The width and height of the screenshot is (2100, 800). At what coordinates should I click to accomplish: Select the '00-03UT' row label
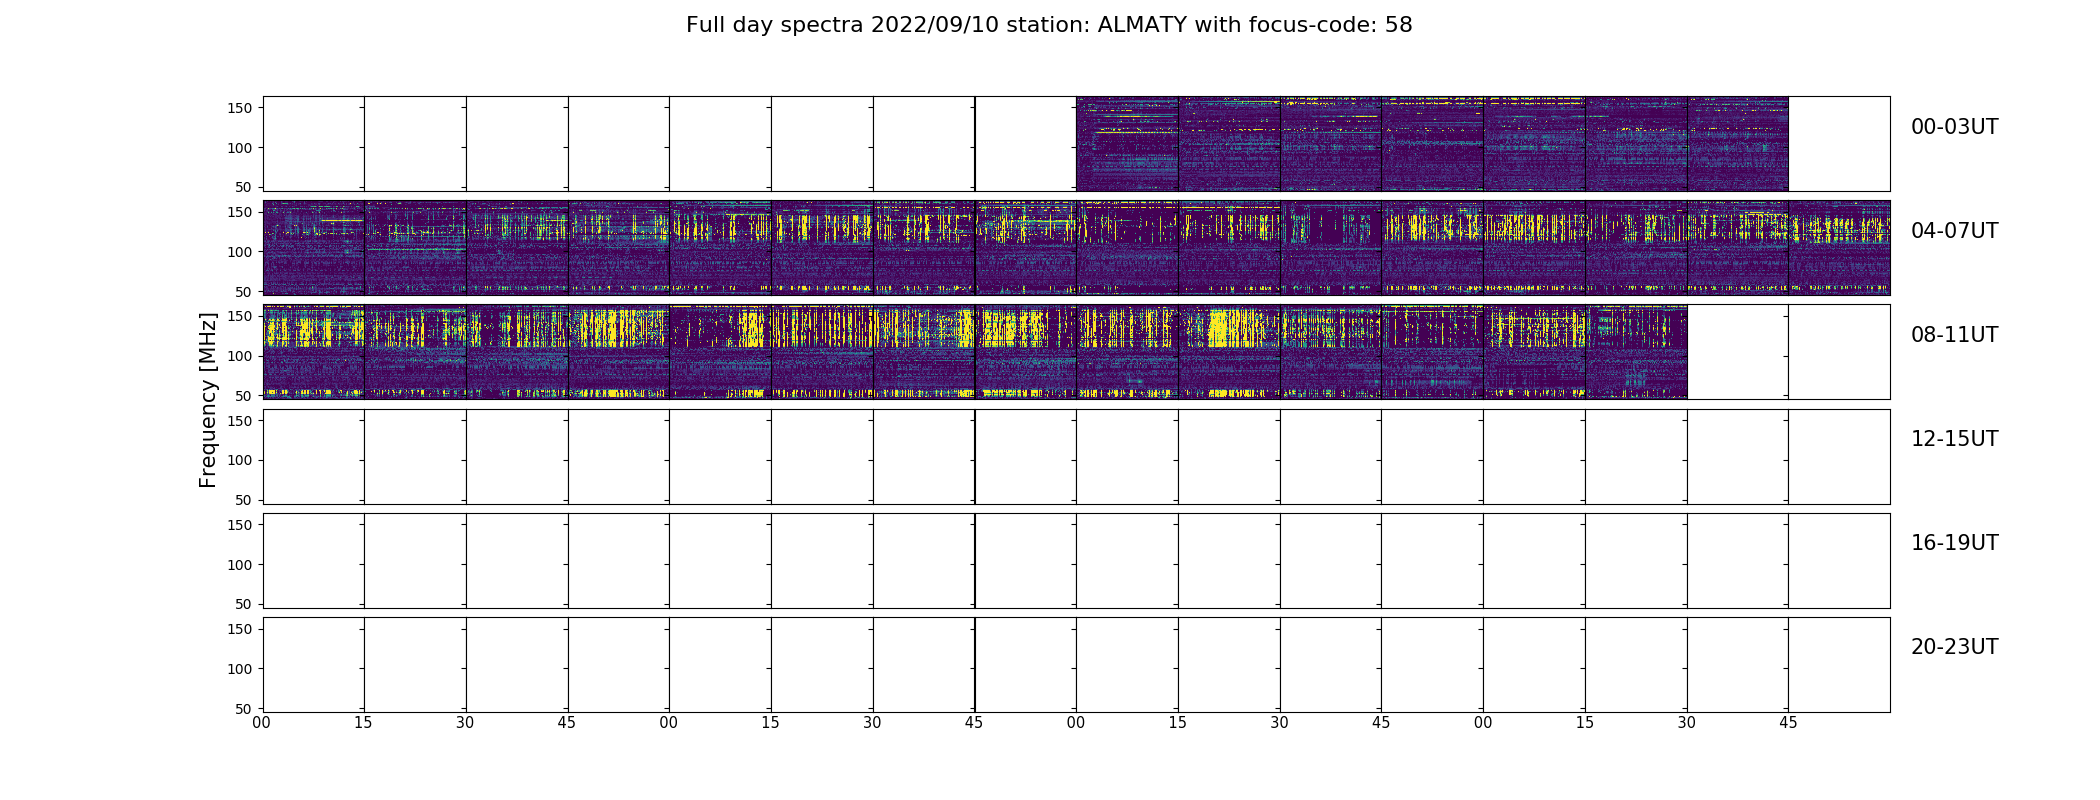[x=1954, y=127]
